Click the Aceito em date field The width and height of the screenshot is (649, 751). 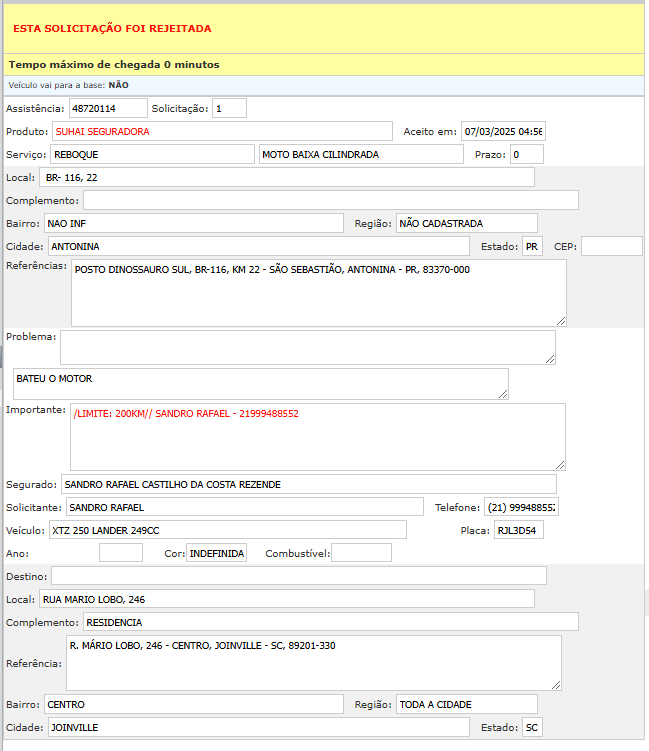point(502,131)
